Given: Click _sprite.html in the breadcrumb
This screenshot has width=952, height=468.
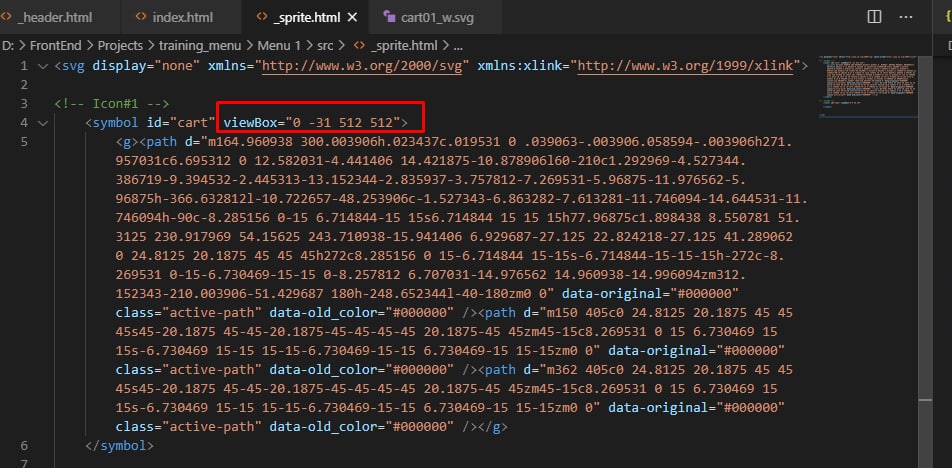Looking at the screenshot, I should point(403,46).
